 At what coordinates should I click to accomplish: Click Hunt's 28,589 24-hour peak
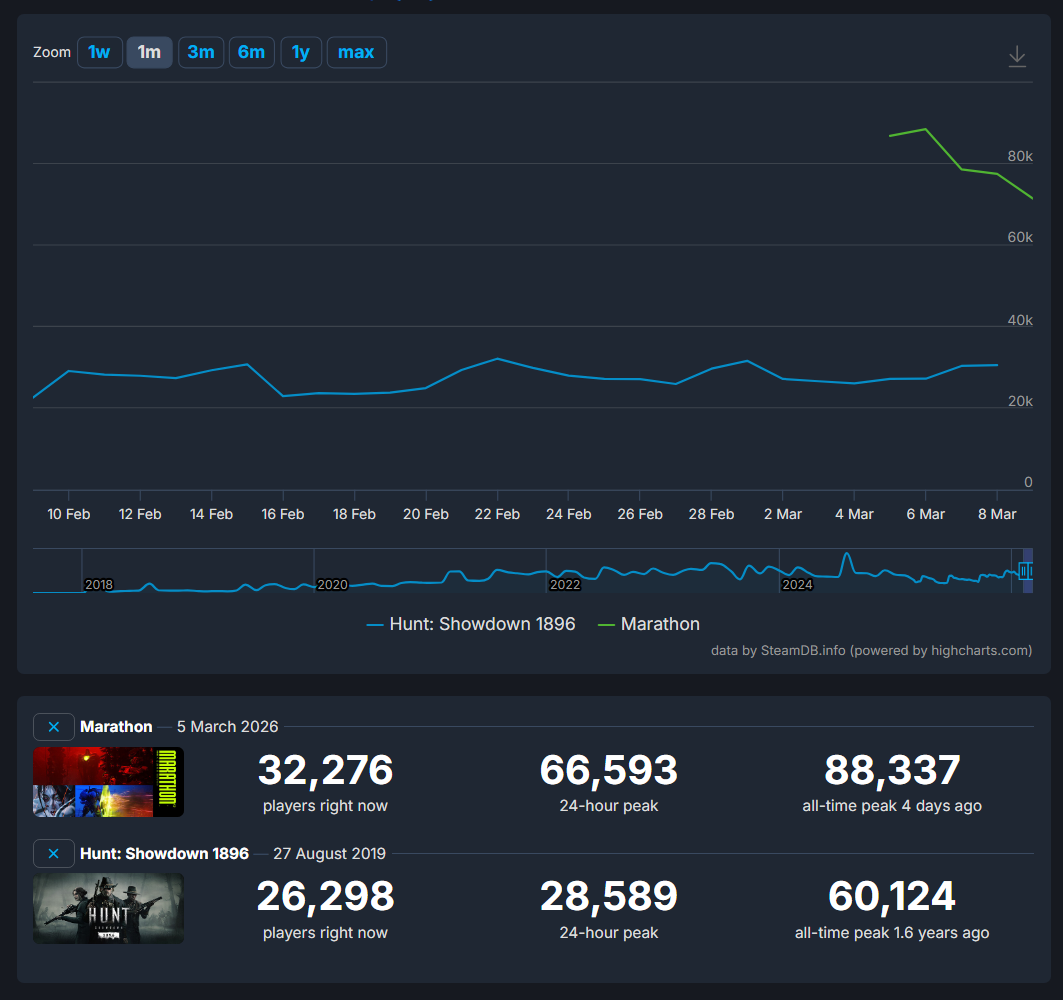[x=609, y=896]
